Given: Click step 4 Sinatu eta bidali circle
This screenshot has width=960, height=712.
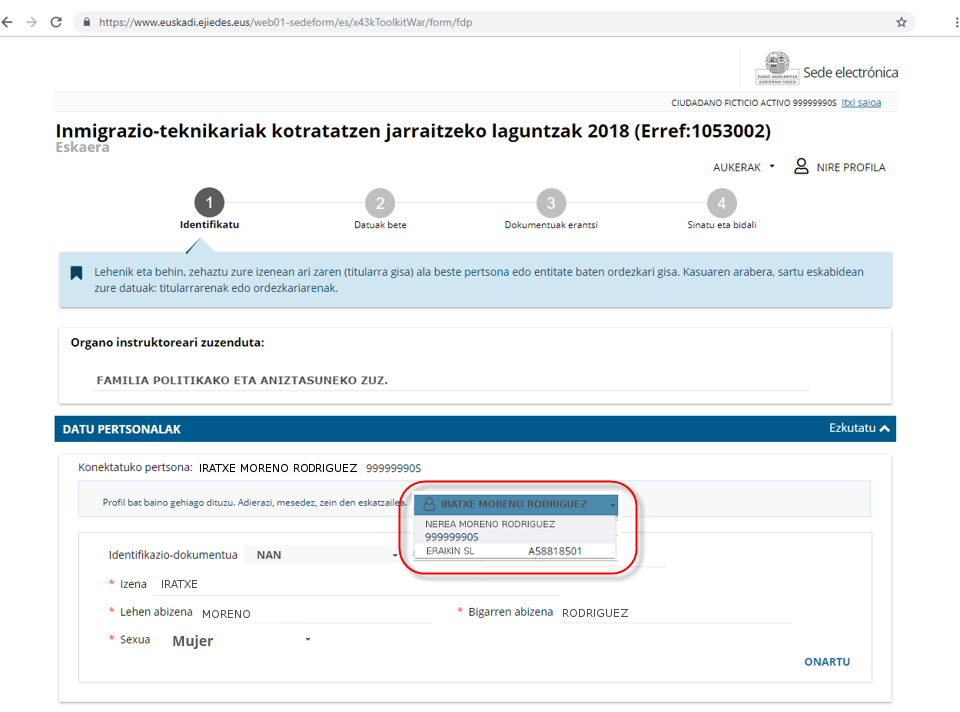Looking at the screenshot, I should 721,204.
